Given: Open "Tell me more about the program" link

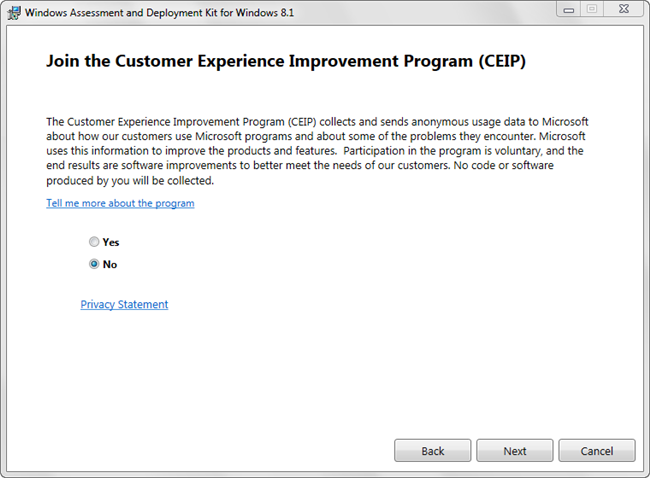Looking at the screenshot, I should (120, 203).
